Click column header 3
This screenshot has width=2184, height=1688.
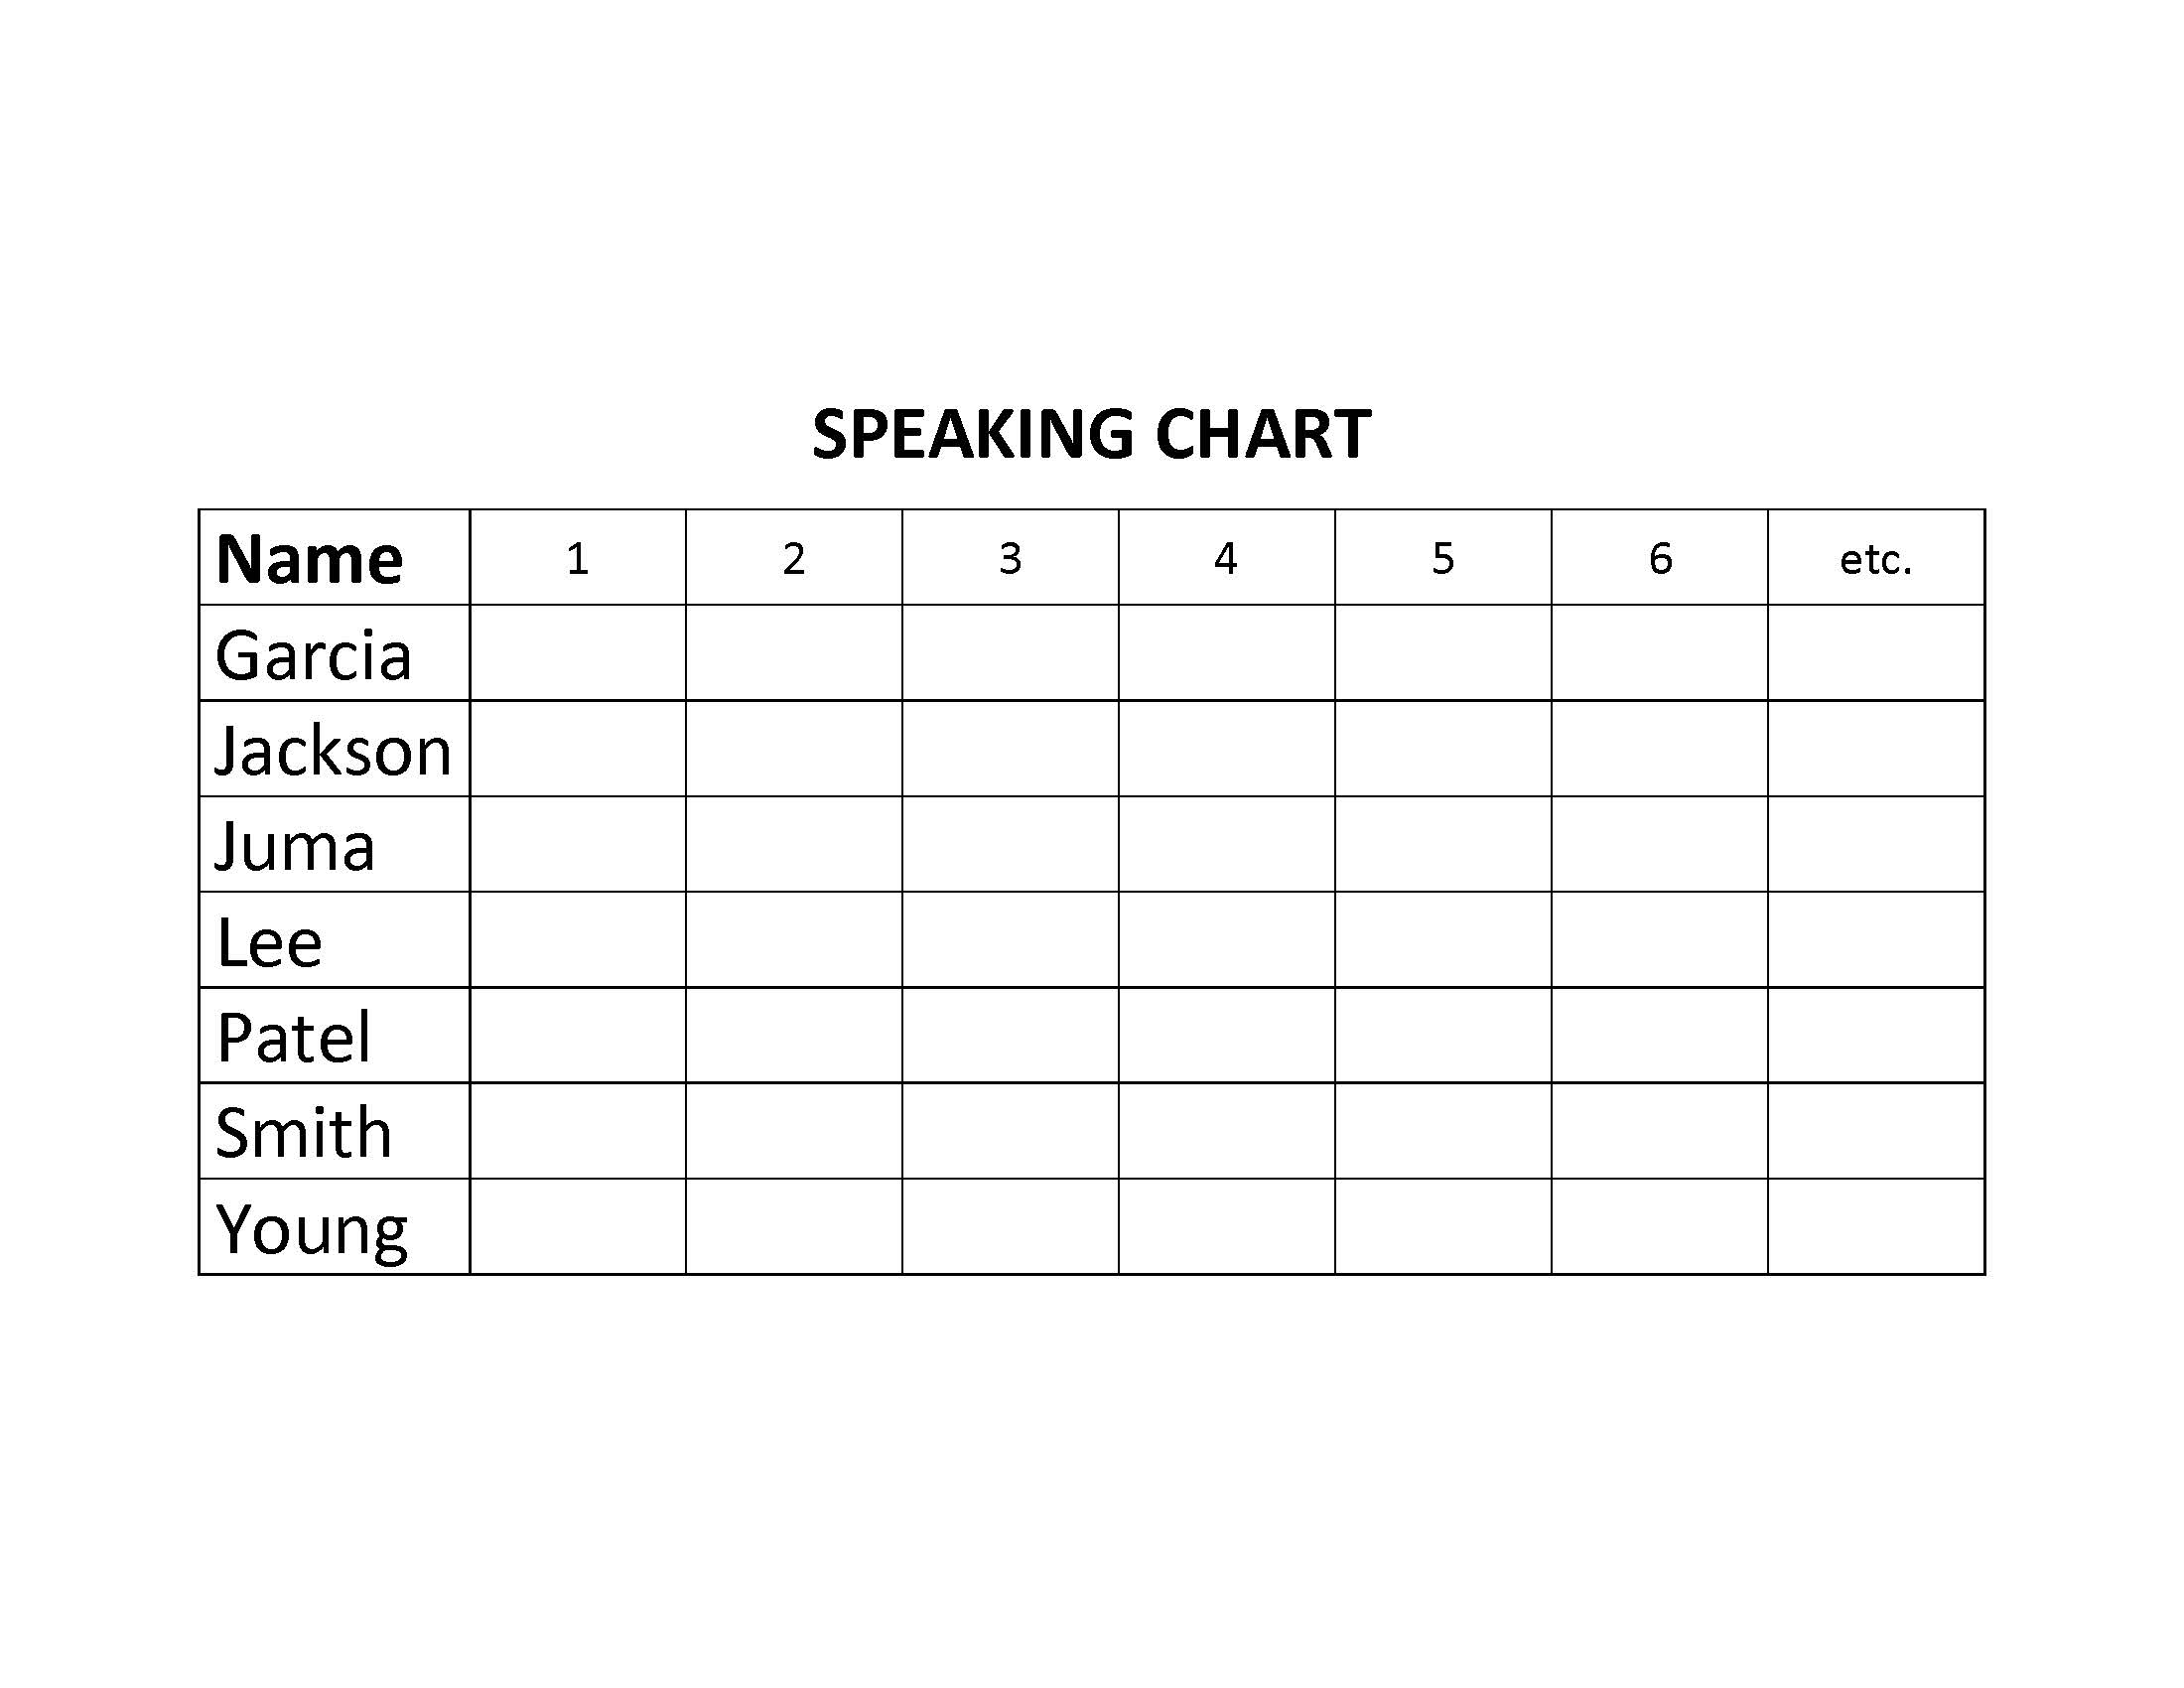coord(1010,557)
